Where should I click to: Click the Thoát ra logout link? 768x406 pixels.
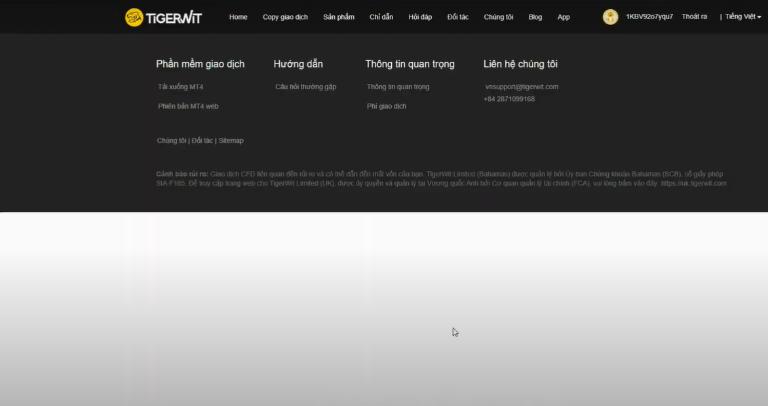click(694, 17)
